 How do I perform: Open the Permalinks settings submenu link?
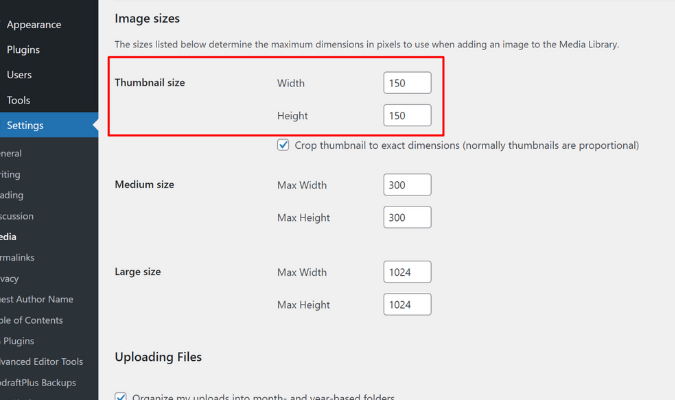point(17,257)
